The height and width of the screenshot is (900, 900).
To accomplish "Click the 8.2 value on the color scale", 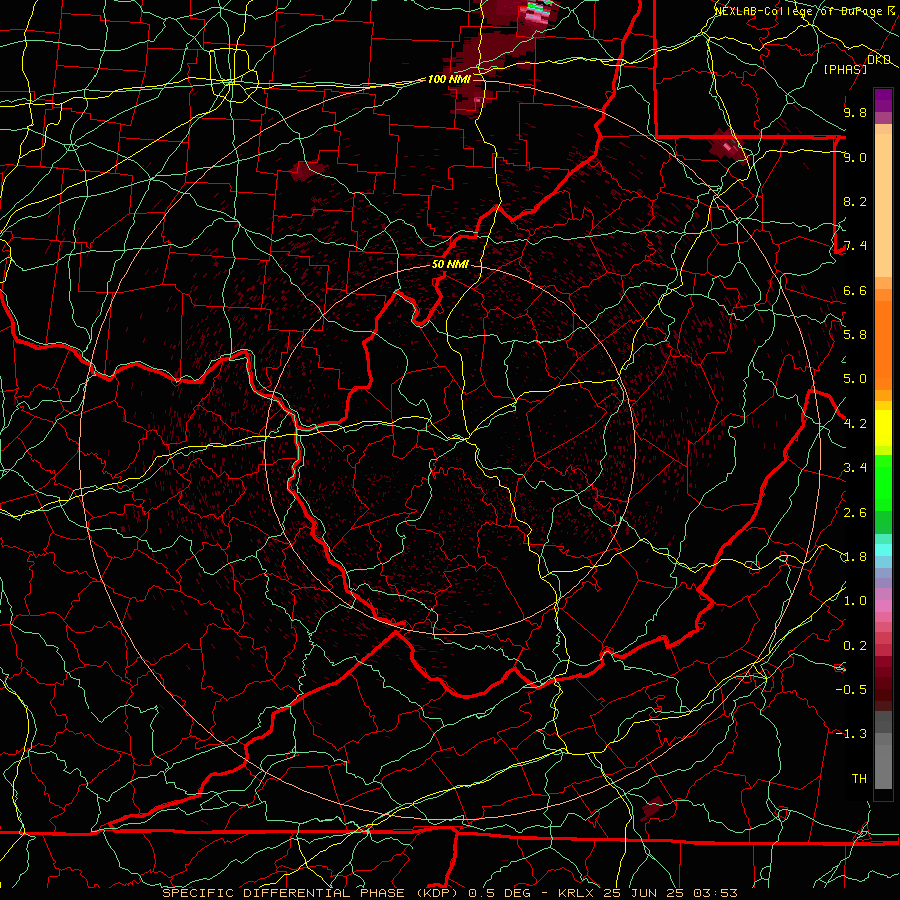I will (855, 201).
